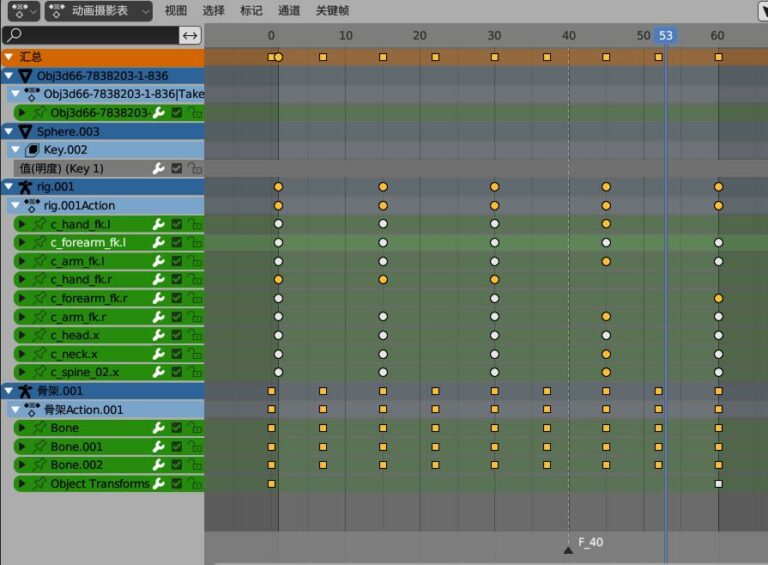Toggle mute checkbox for Object Transforms

(177, 484)
